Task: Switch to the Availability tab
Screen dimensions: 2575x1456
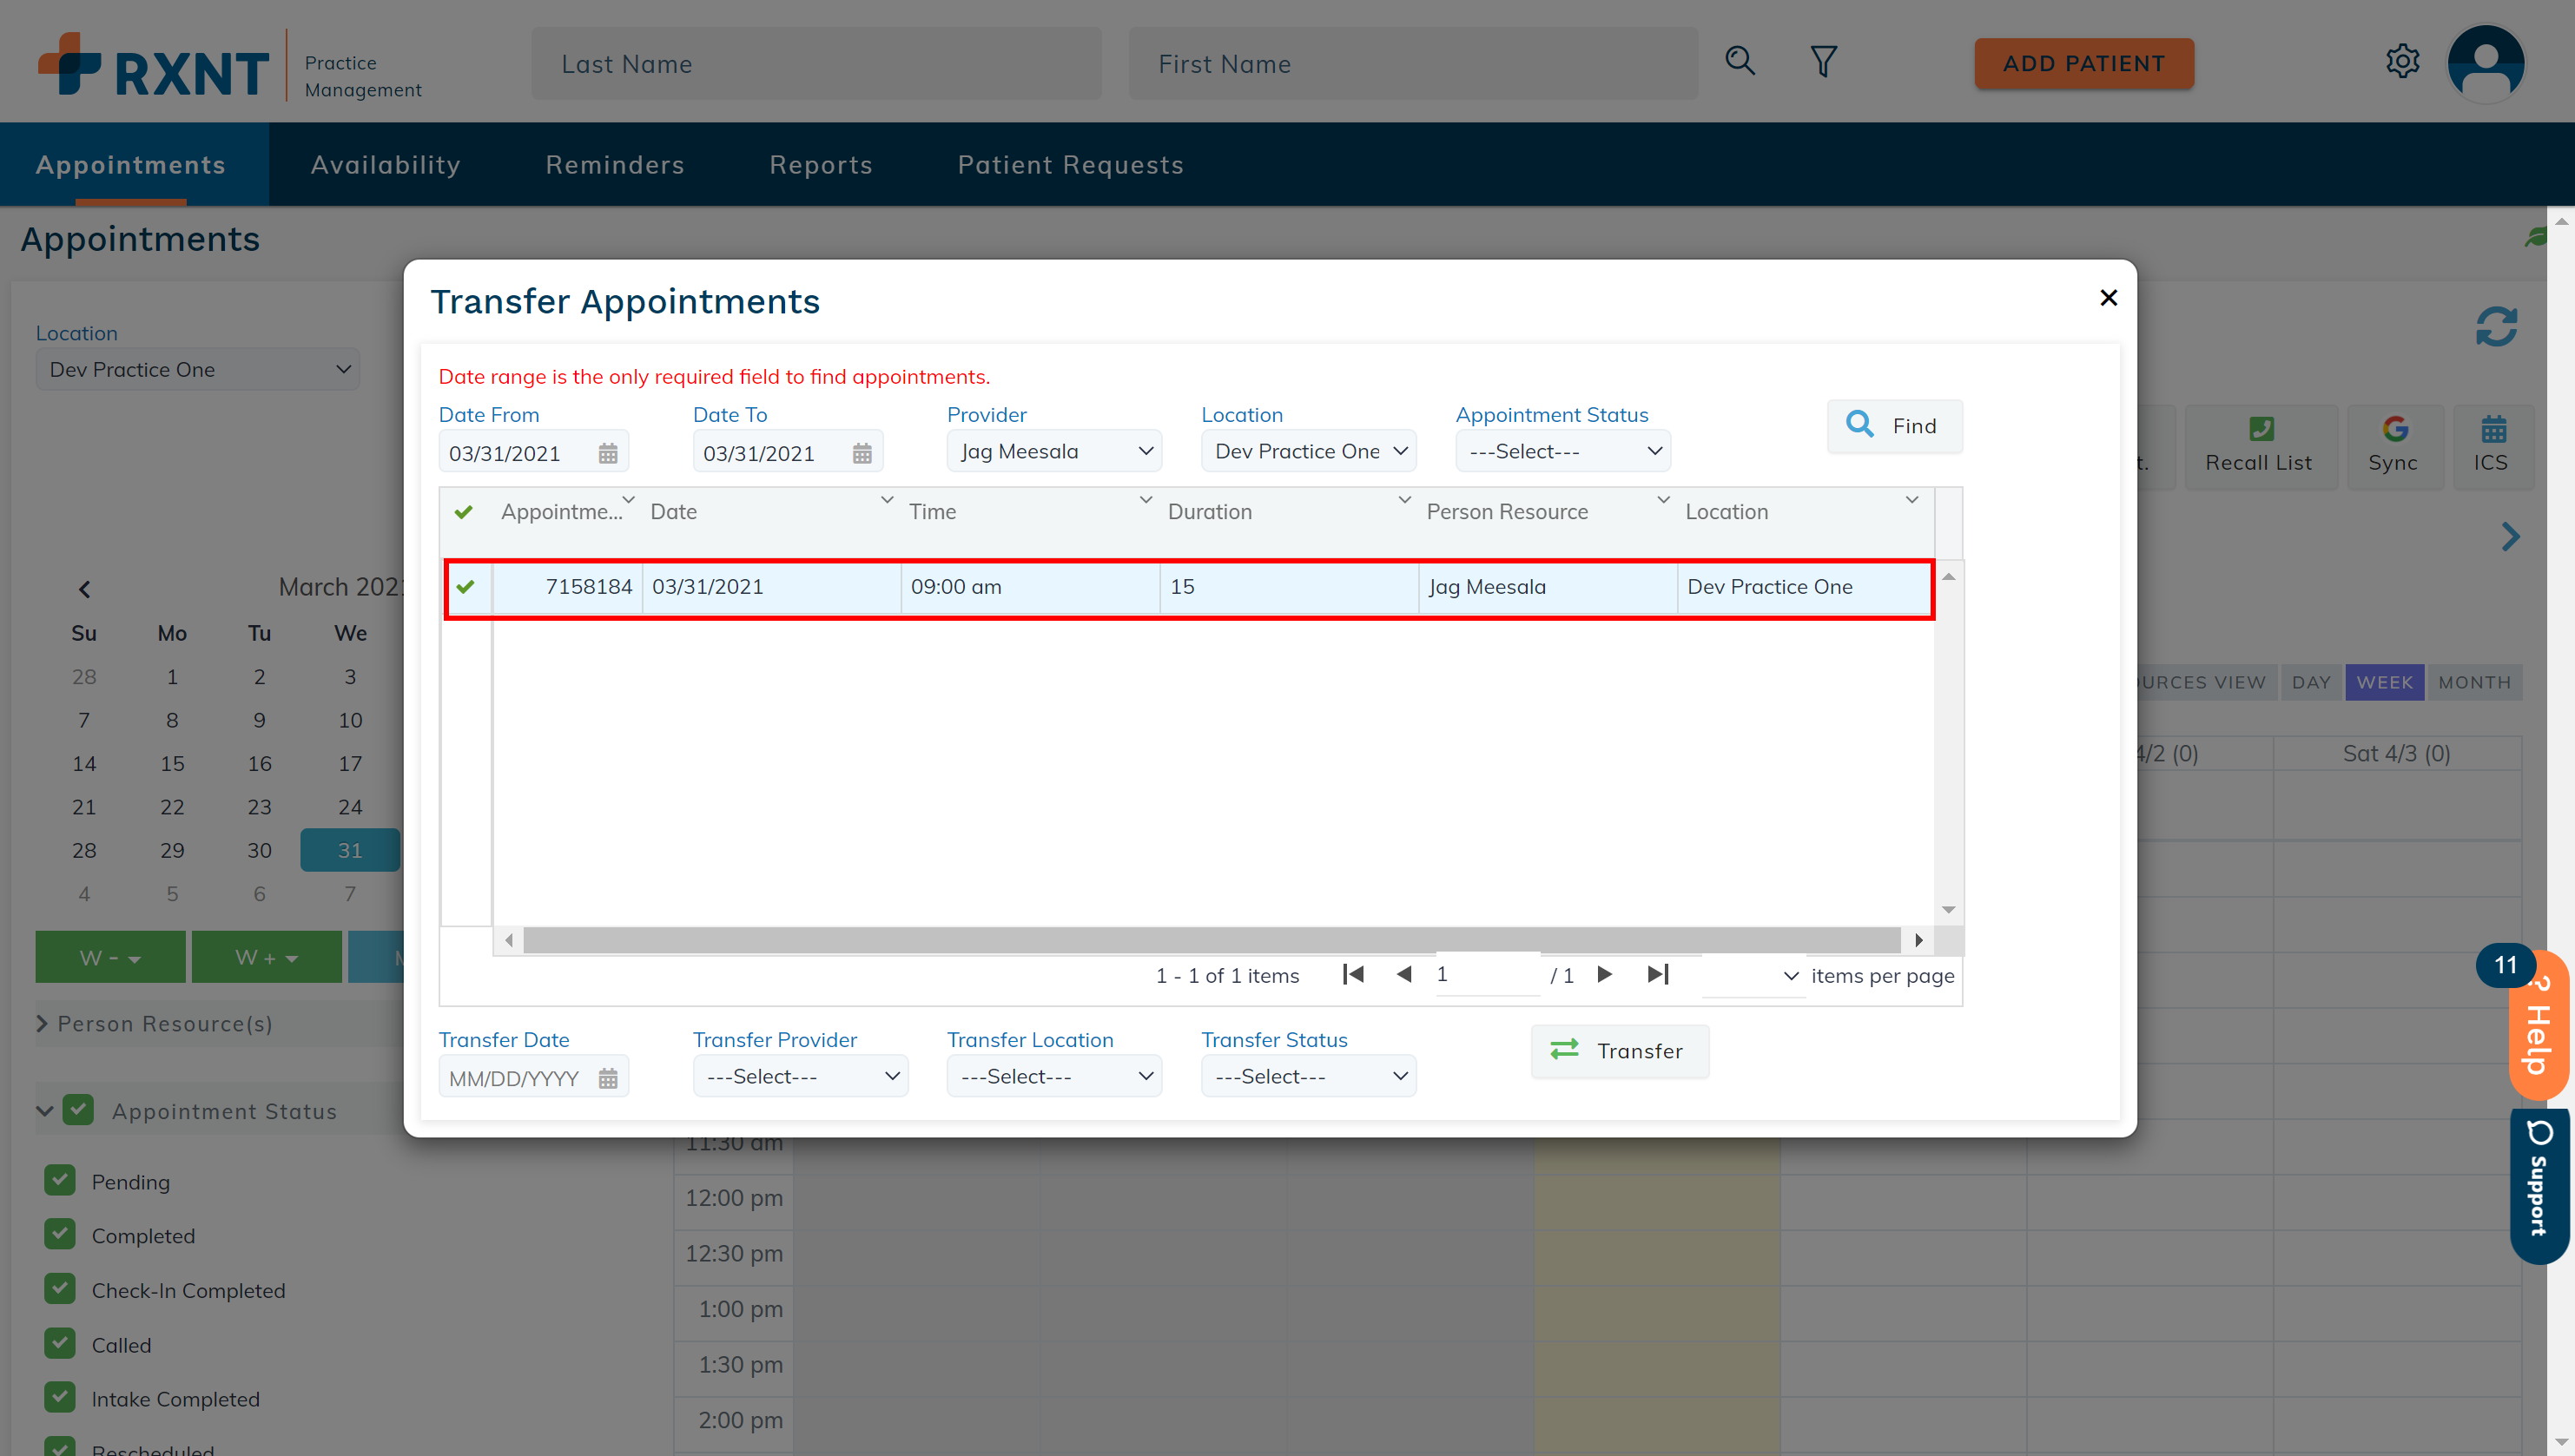Action: (x=386, y=165)
